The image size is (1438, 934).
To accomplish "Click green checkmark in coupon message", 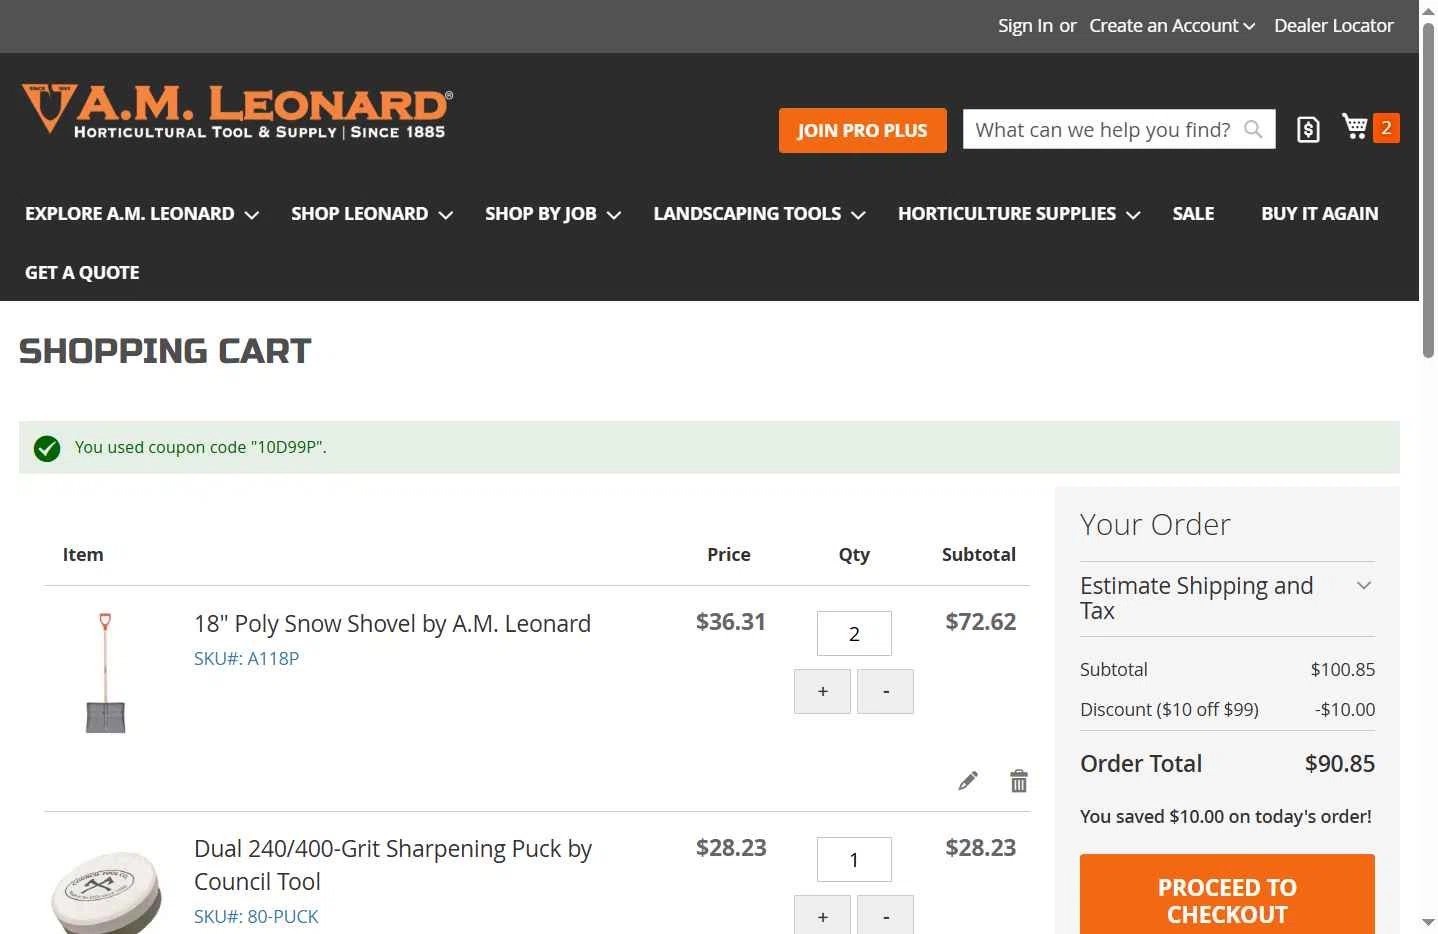I will 47,448.
